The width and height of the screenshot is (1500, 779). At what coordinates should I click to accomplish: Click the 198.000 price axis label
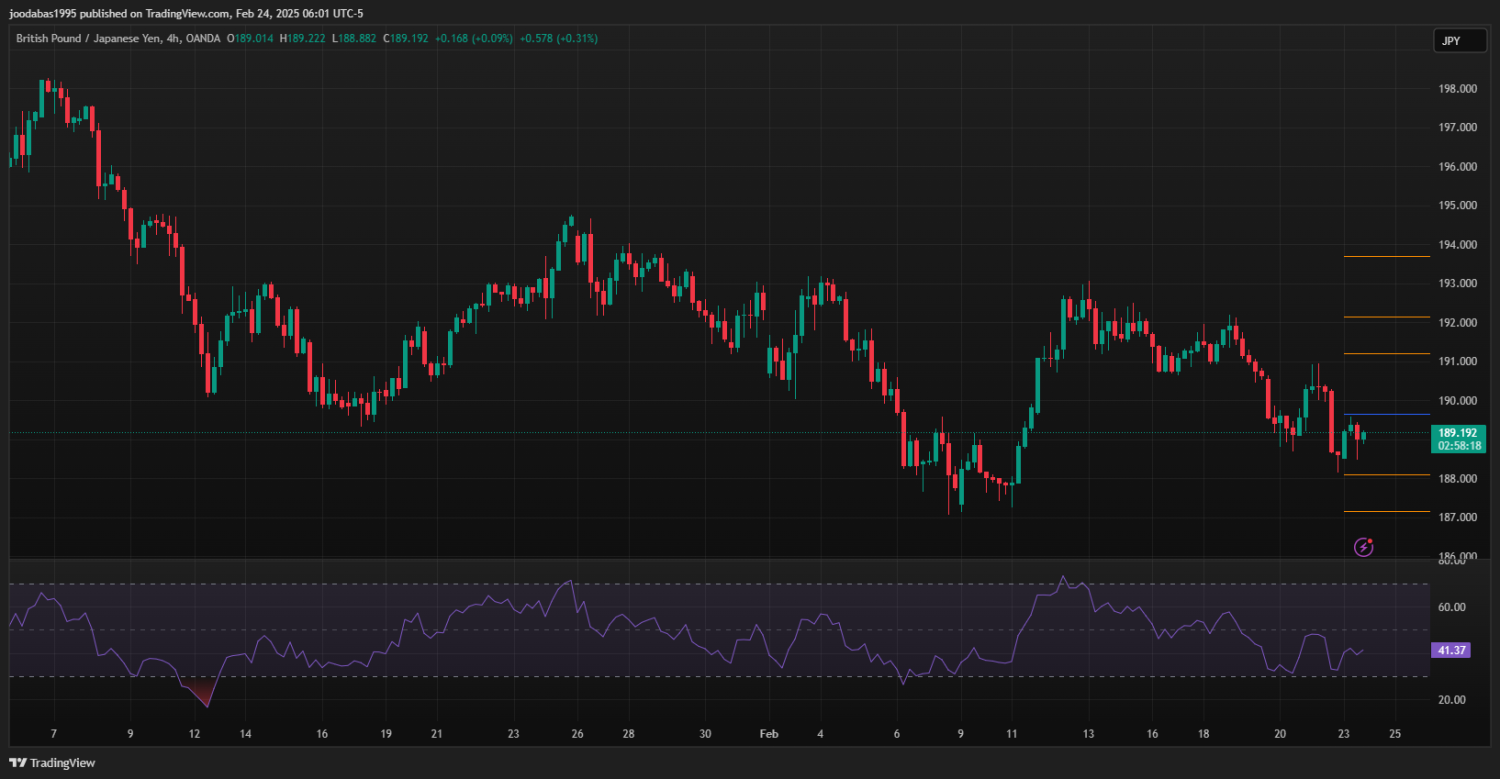pos(1457,89)
